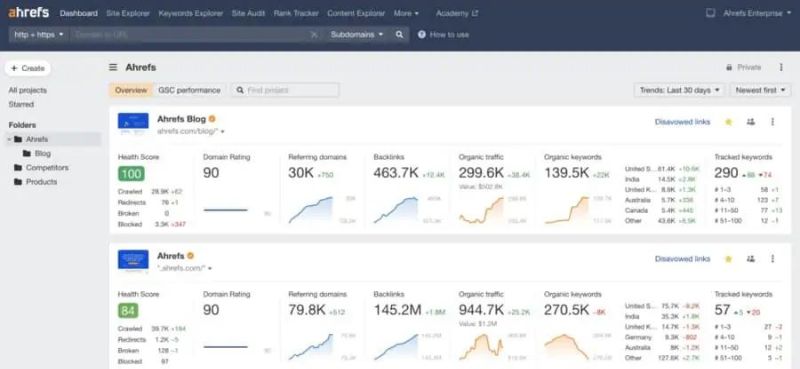
Task: Click verified badge next to Ahrefs Blog
Action: click(x=212, y=119)
